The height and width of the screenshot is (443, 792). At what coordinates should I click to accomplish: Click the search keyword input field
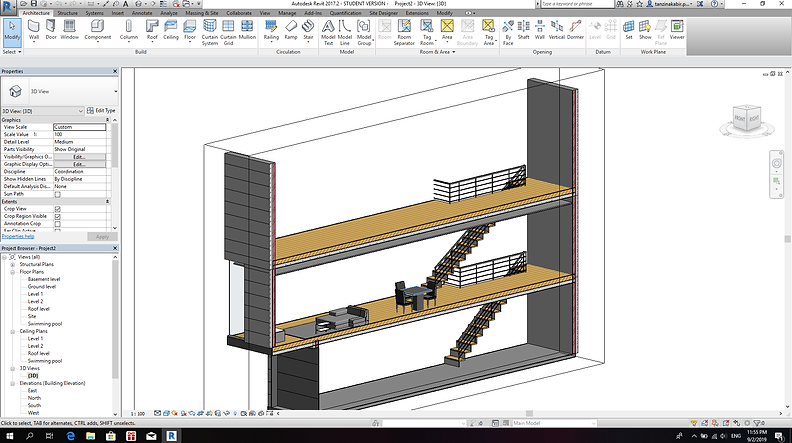pyautogui.click(x=577, y=4)
